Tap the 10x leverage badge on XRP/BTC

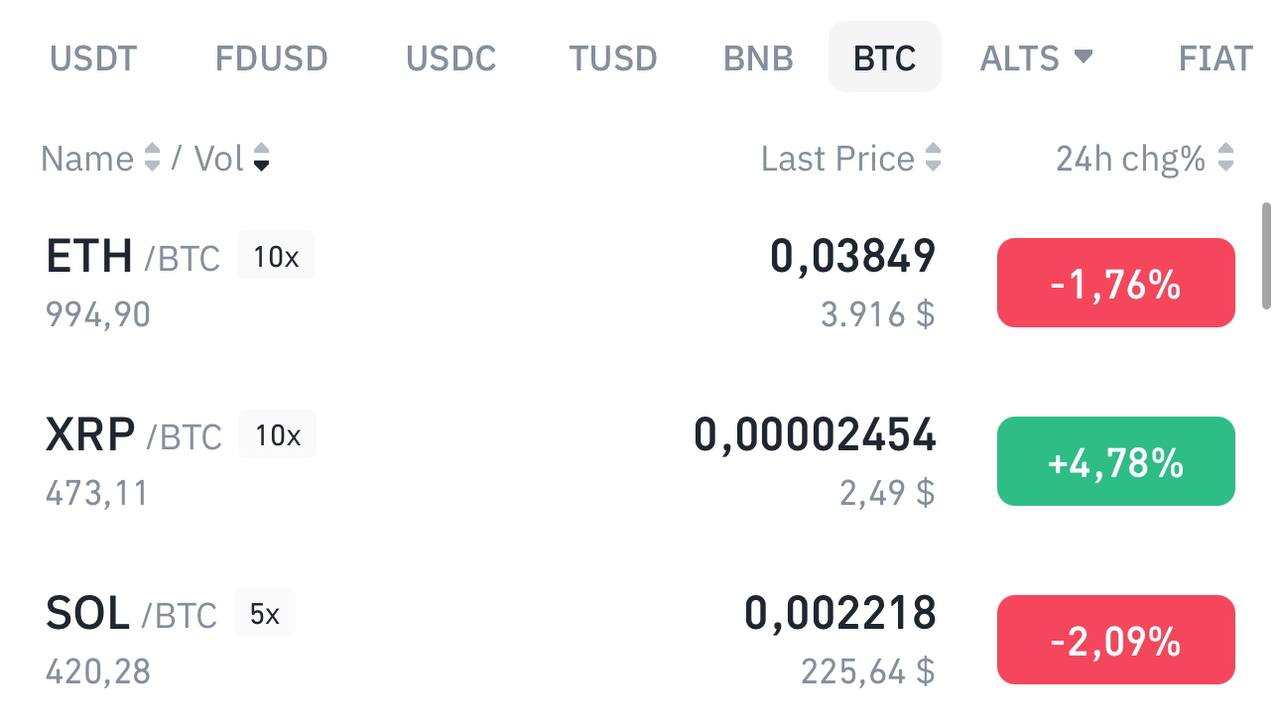[275, 434]
